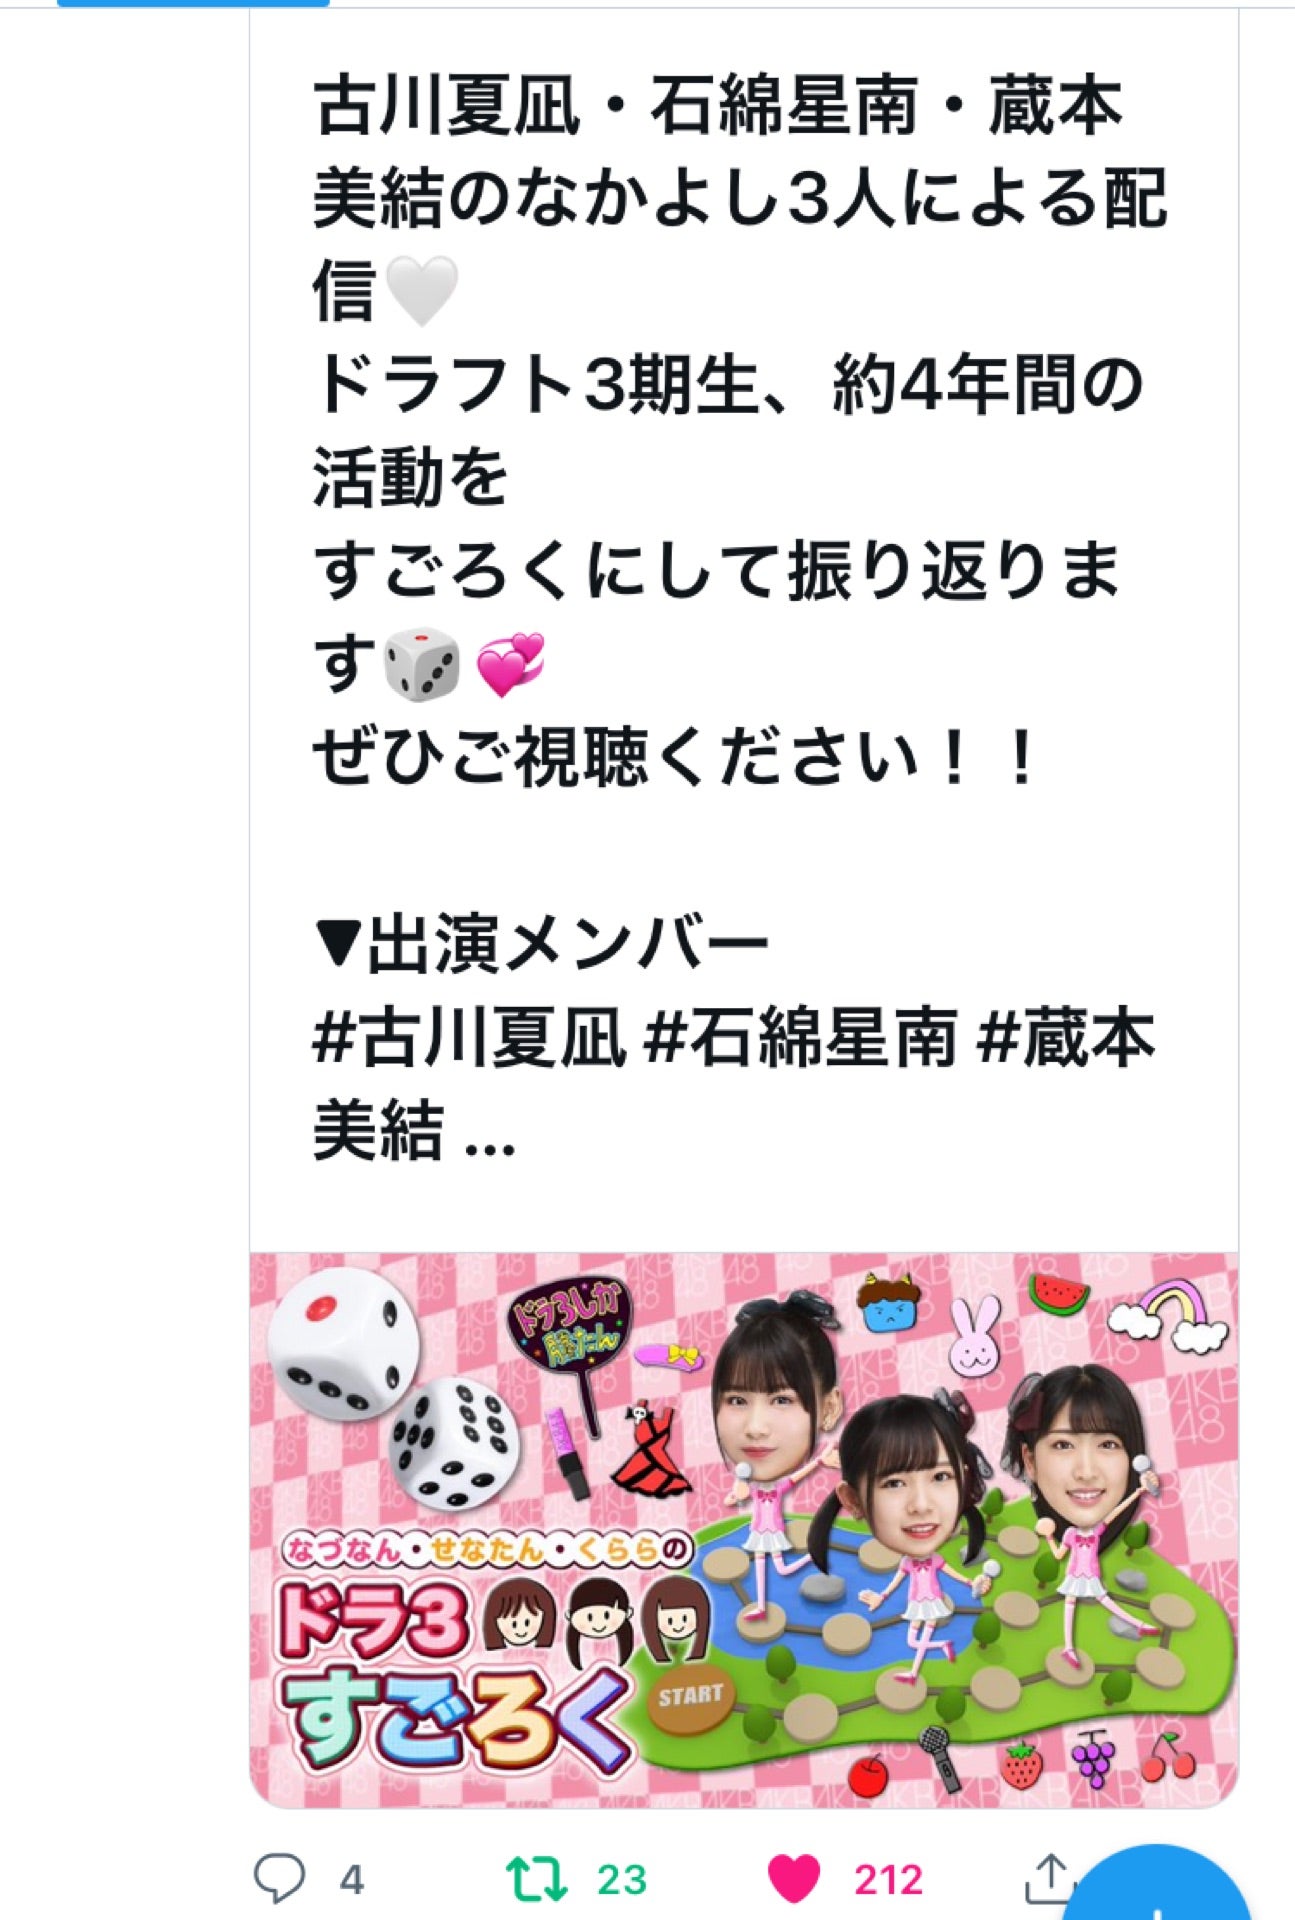This screenshot has width=1295, height=1920.
Task: Open the hashtag #石綿星南
Action: point(802,1038)
